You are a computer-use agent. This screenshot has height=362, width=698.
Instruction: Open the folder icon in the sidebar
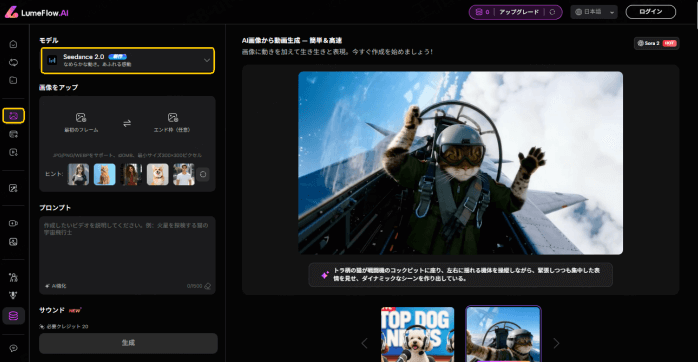13,80
